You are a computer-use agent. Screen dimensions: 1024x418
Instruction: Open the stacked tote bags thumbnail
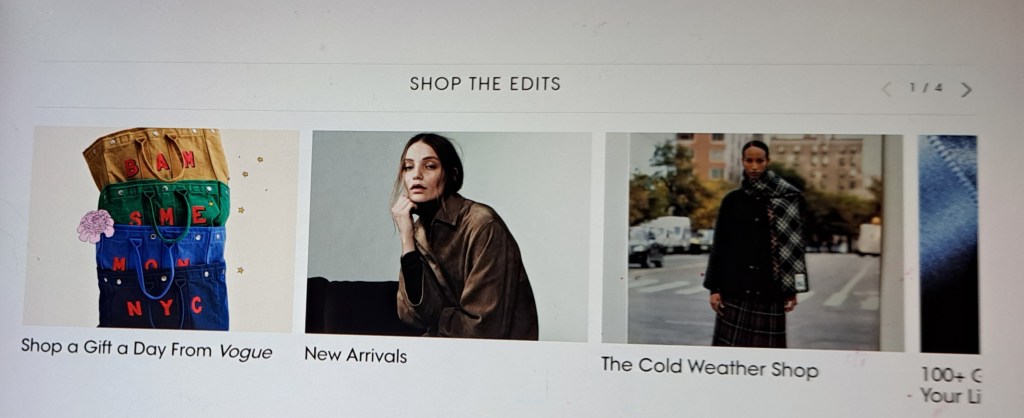pyautogui.click(x=161, y=229)
